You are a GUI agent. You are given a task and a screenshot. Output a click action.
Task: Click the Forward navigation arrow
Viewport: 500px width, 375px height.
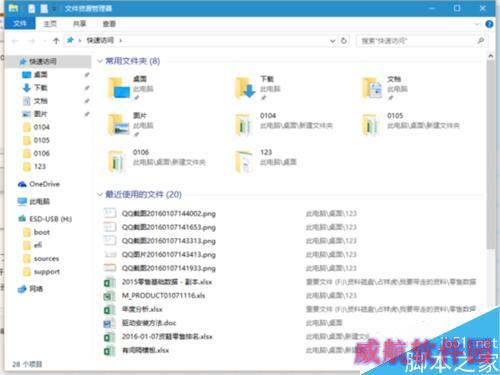point(32,41)
